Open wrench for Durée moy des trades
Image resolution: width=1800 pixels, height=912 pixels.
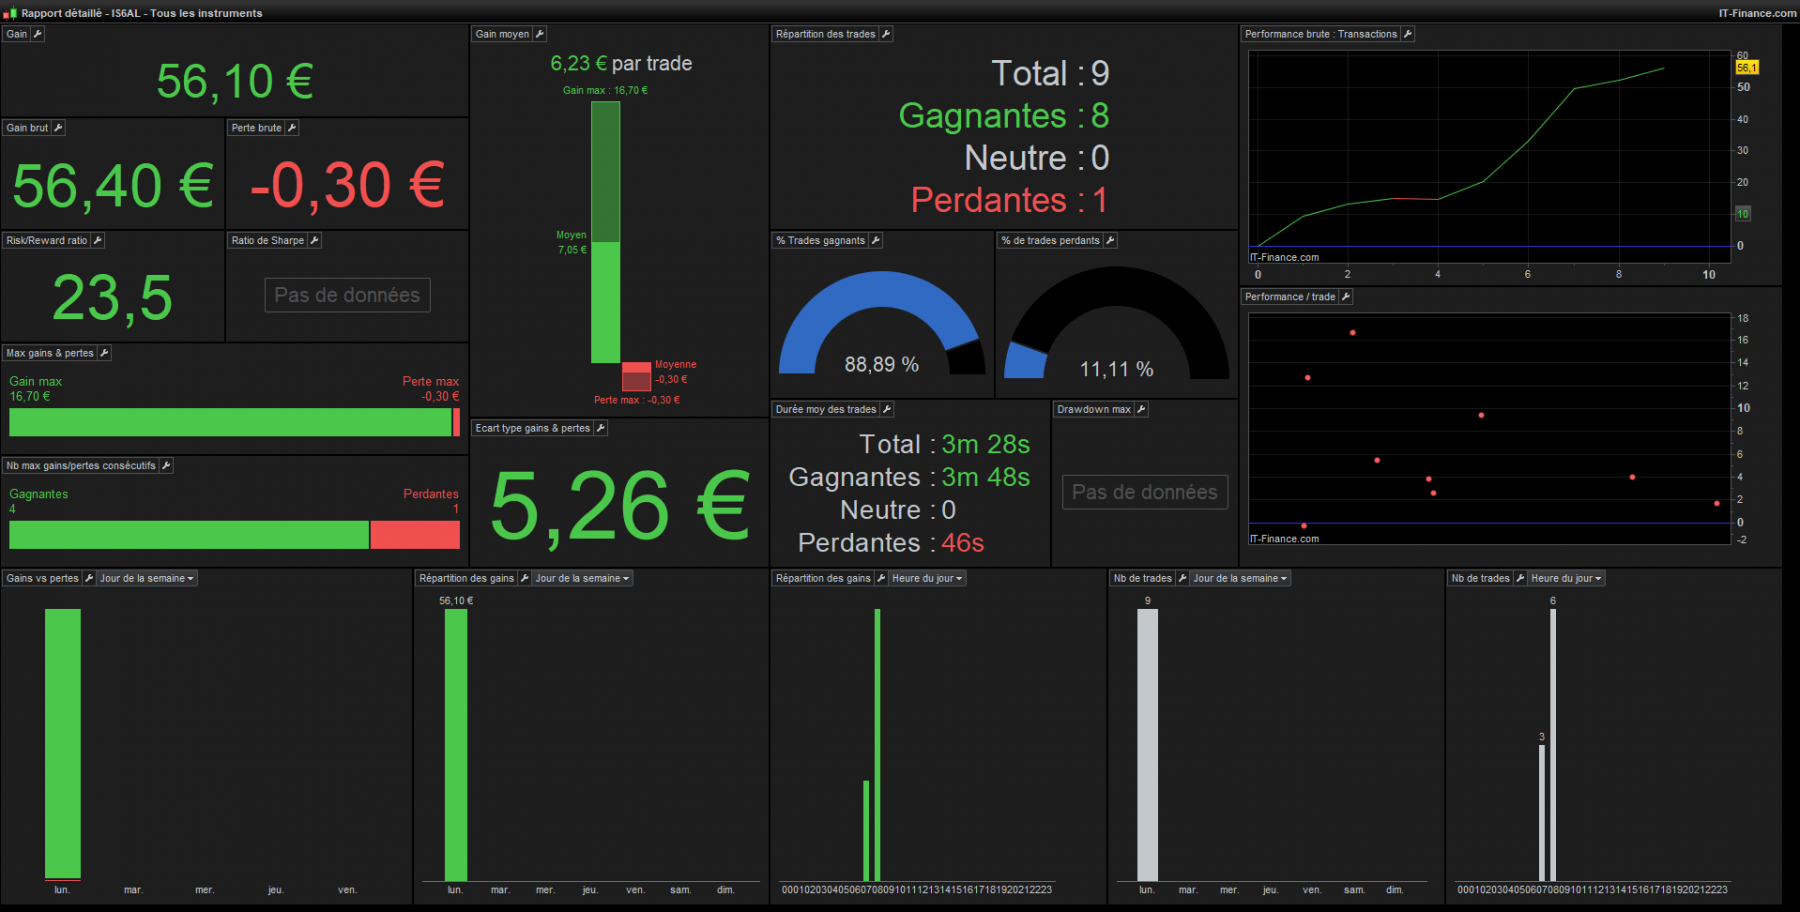[887, 409]
